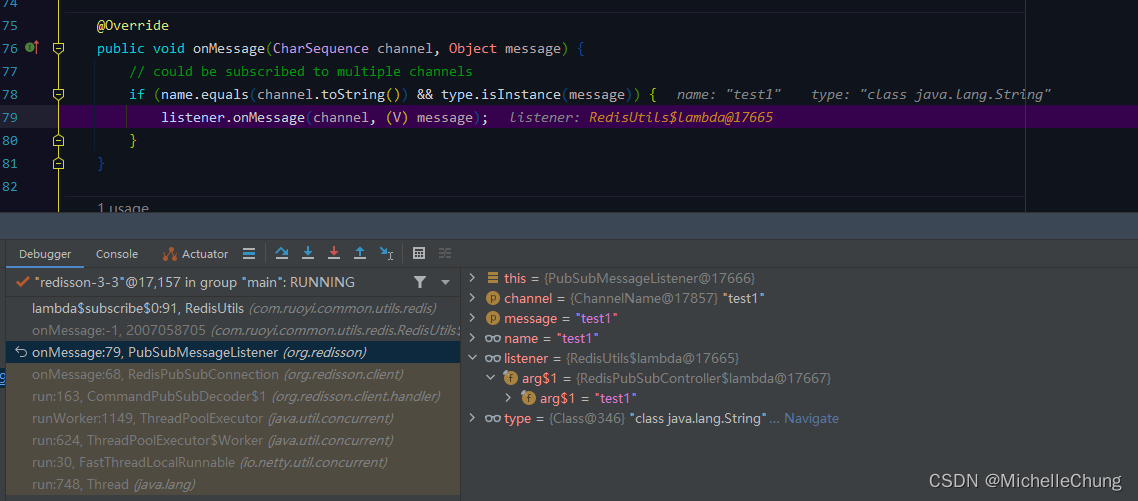This screenshot has width=1138, height=501.
Task: Click the red Force Step Into icon
Action: (x=334, y=253)
